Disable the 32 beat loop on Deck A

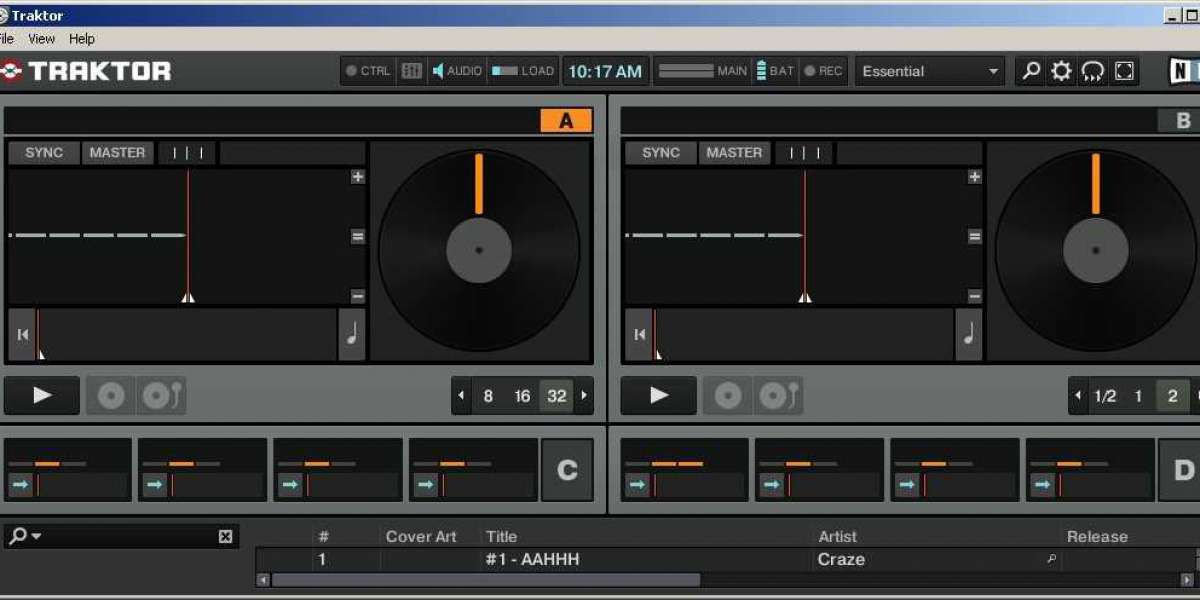(557, 396)
